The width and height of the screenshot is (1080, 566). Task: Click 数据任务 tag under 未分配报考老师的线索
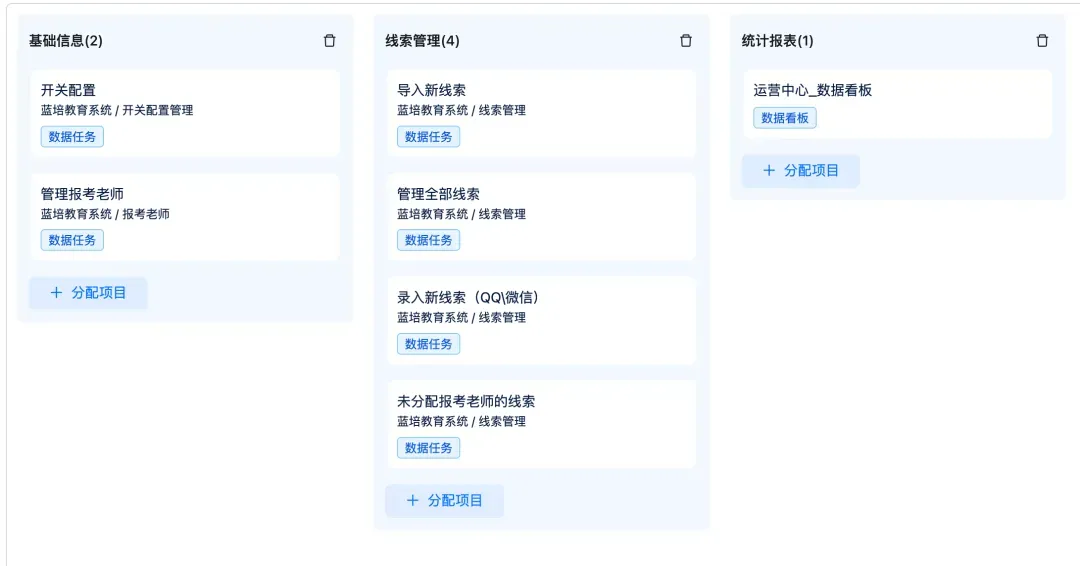coord(428,448)
